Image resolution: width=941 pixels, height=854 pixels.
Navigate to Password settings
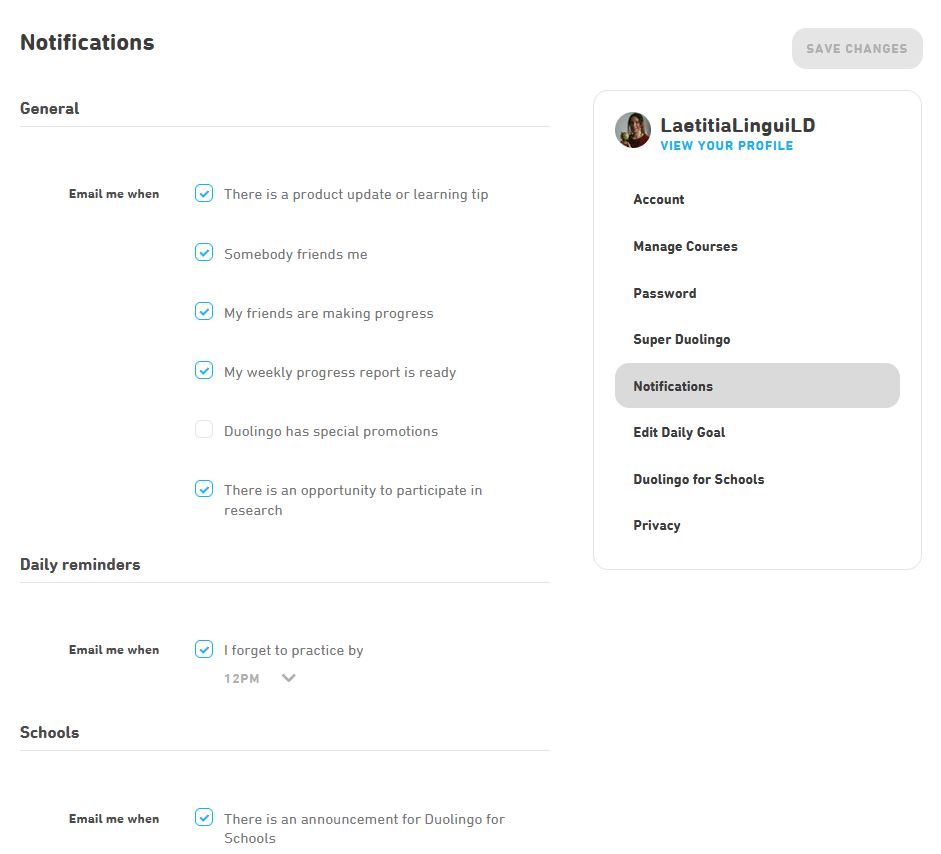pos(664,293)
